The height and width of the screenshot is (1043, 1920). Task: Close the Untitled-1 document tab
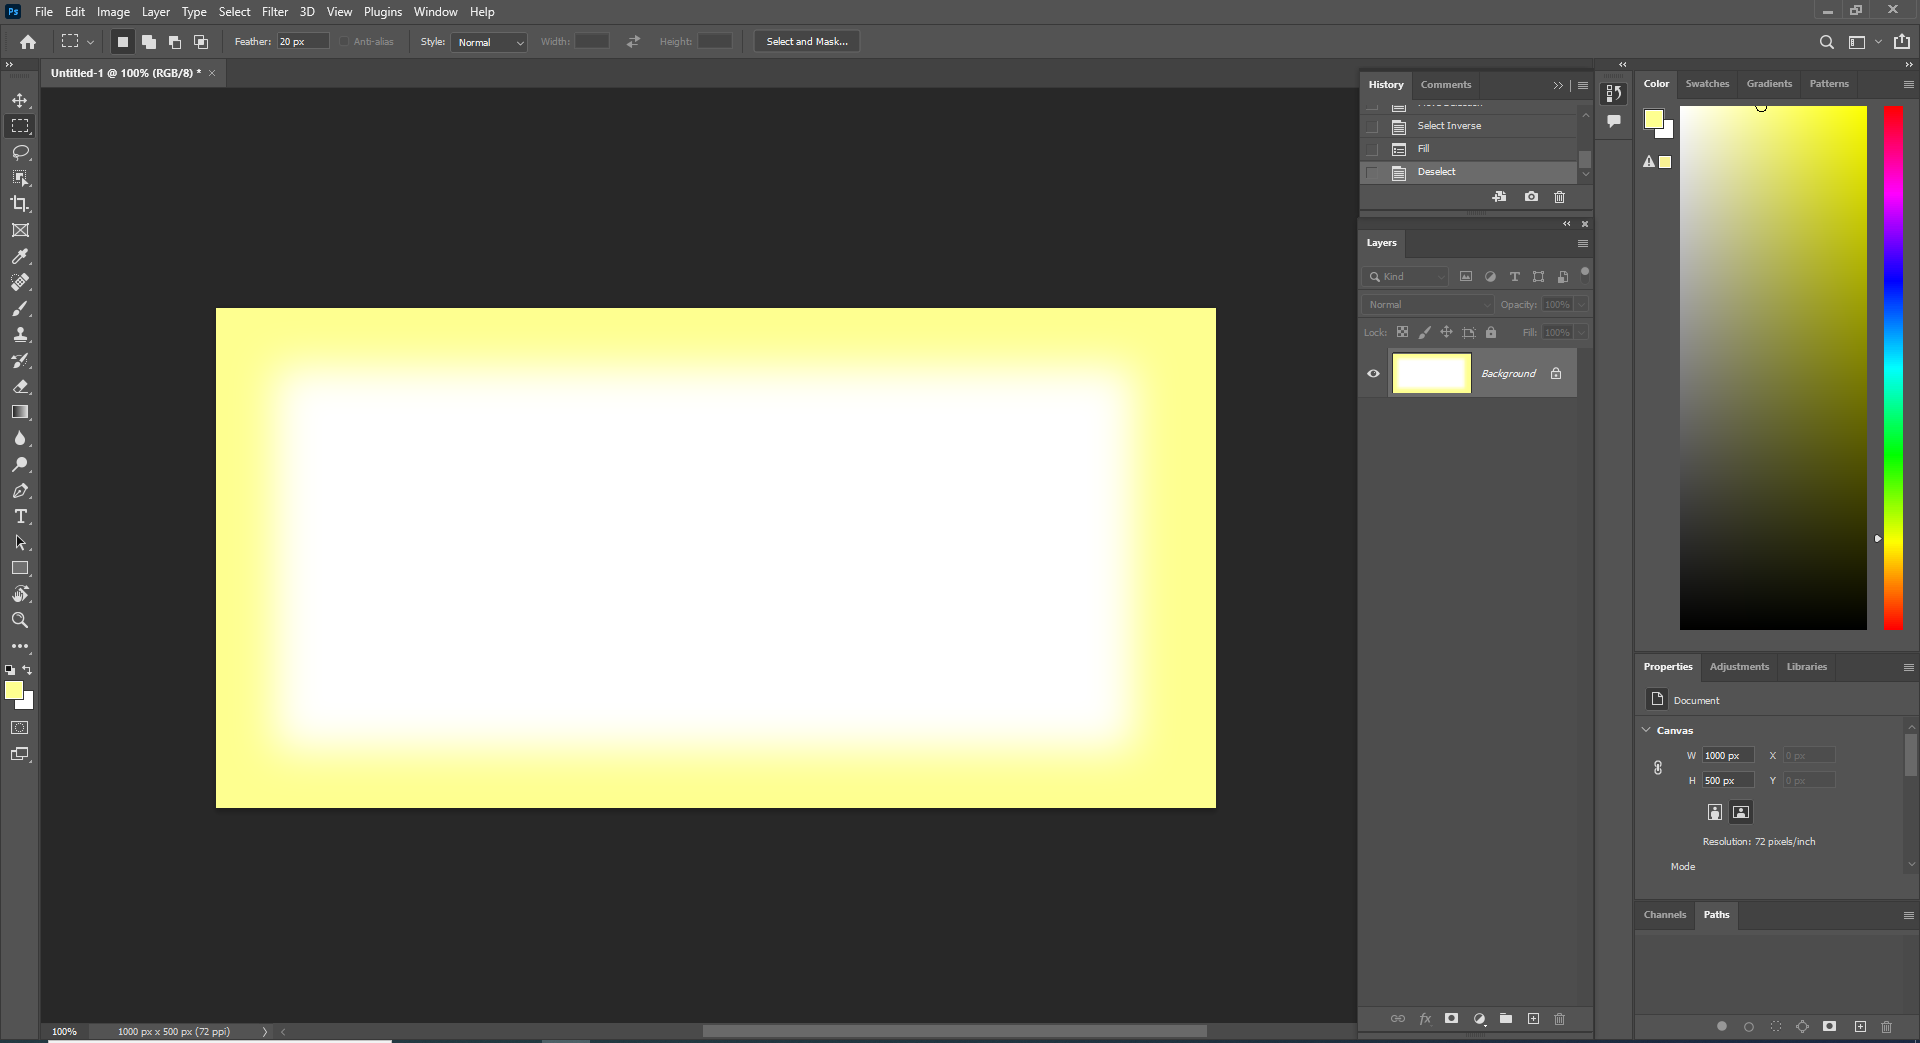coord(212,73)
